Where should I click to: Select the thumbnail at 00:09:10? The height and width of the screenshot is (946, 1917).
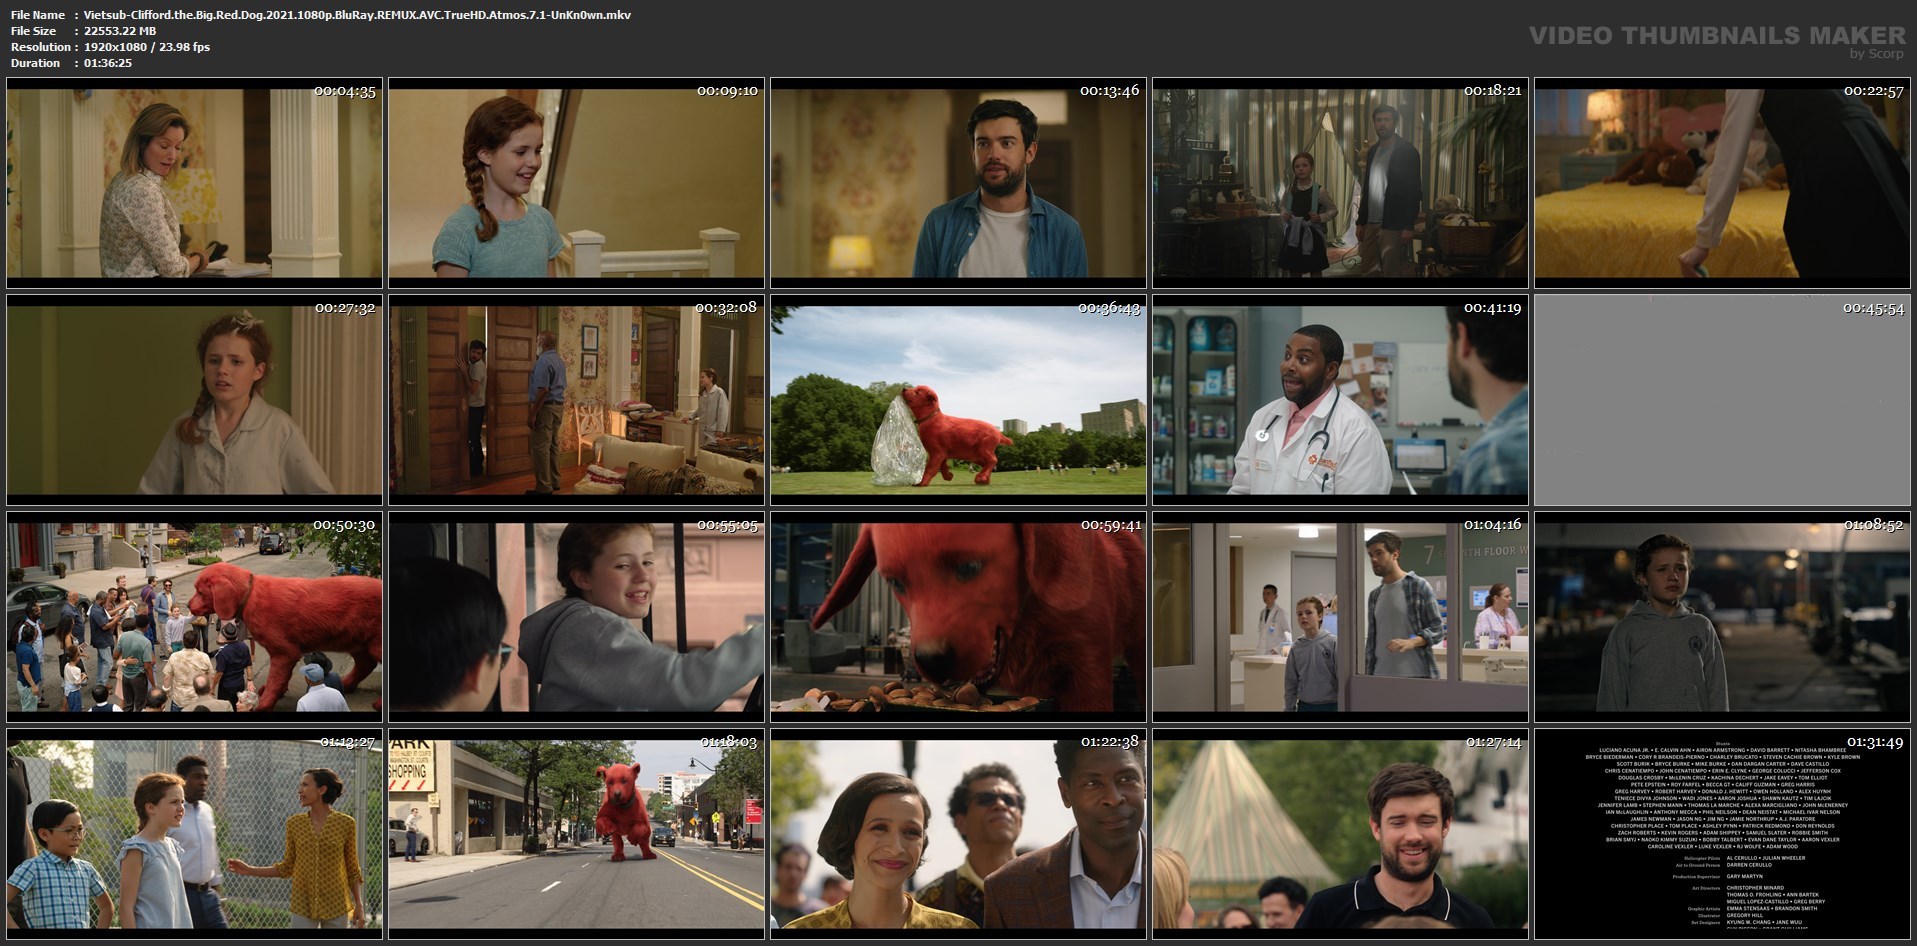pos(577,183)
